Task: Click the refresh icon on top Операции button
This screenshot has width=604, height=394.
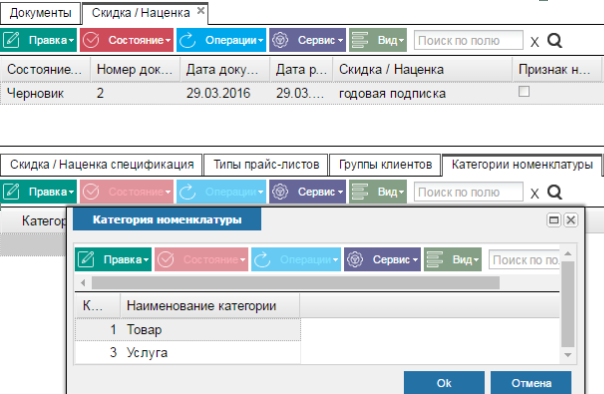Action: [x=188, y=40]
